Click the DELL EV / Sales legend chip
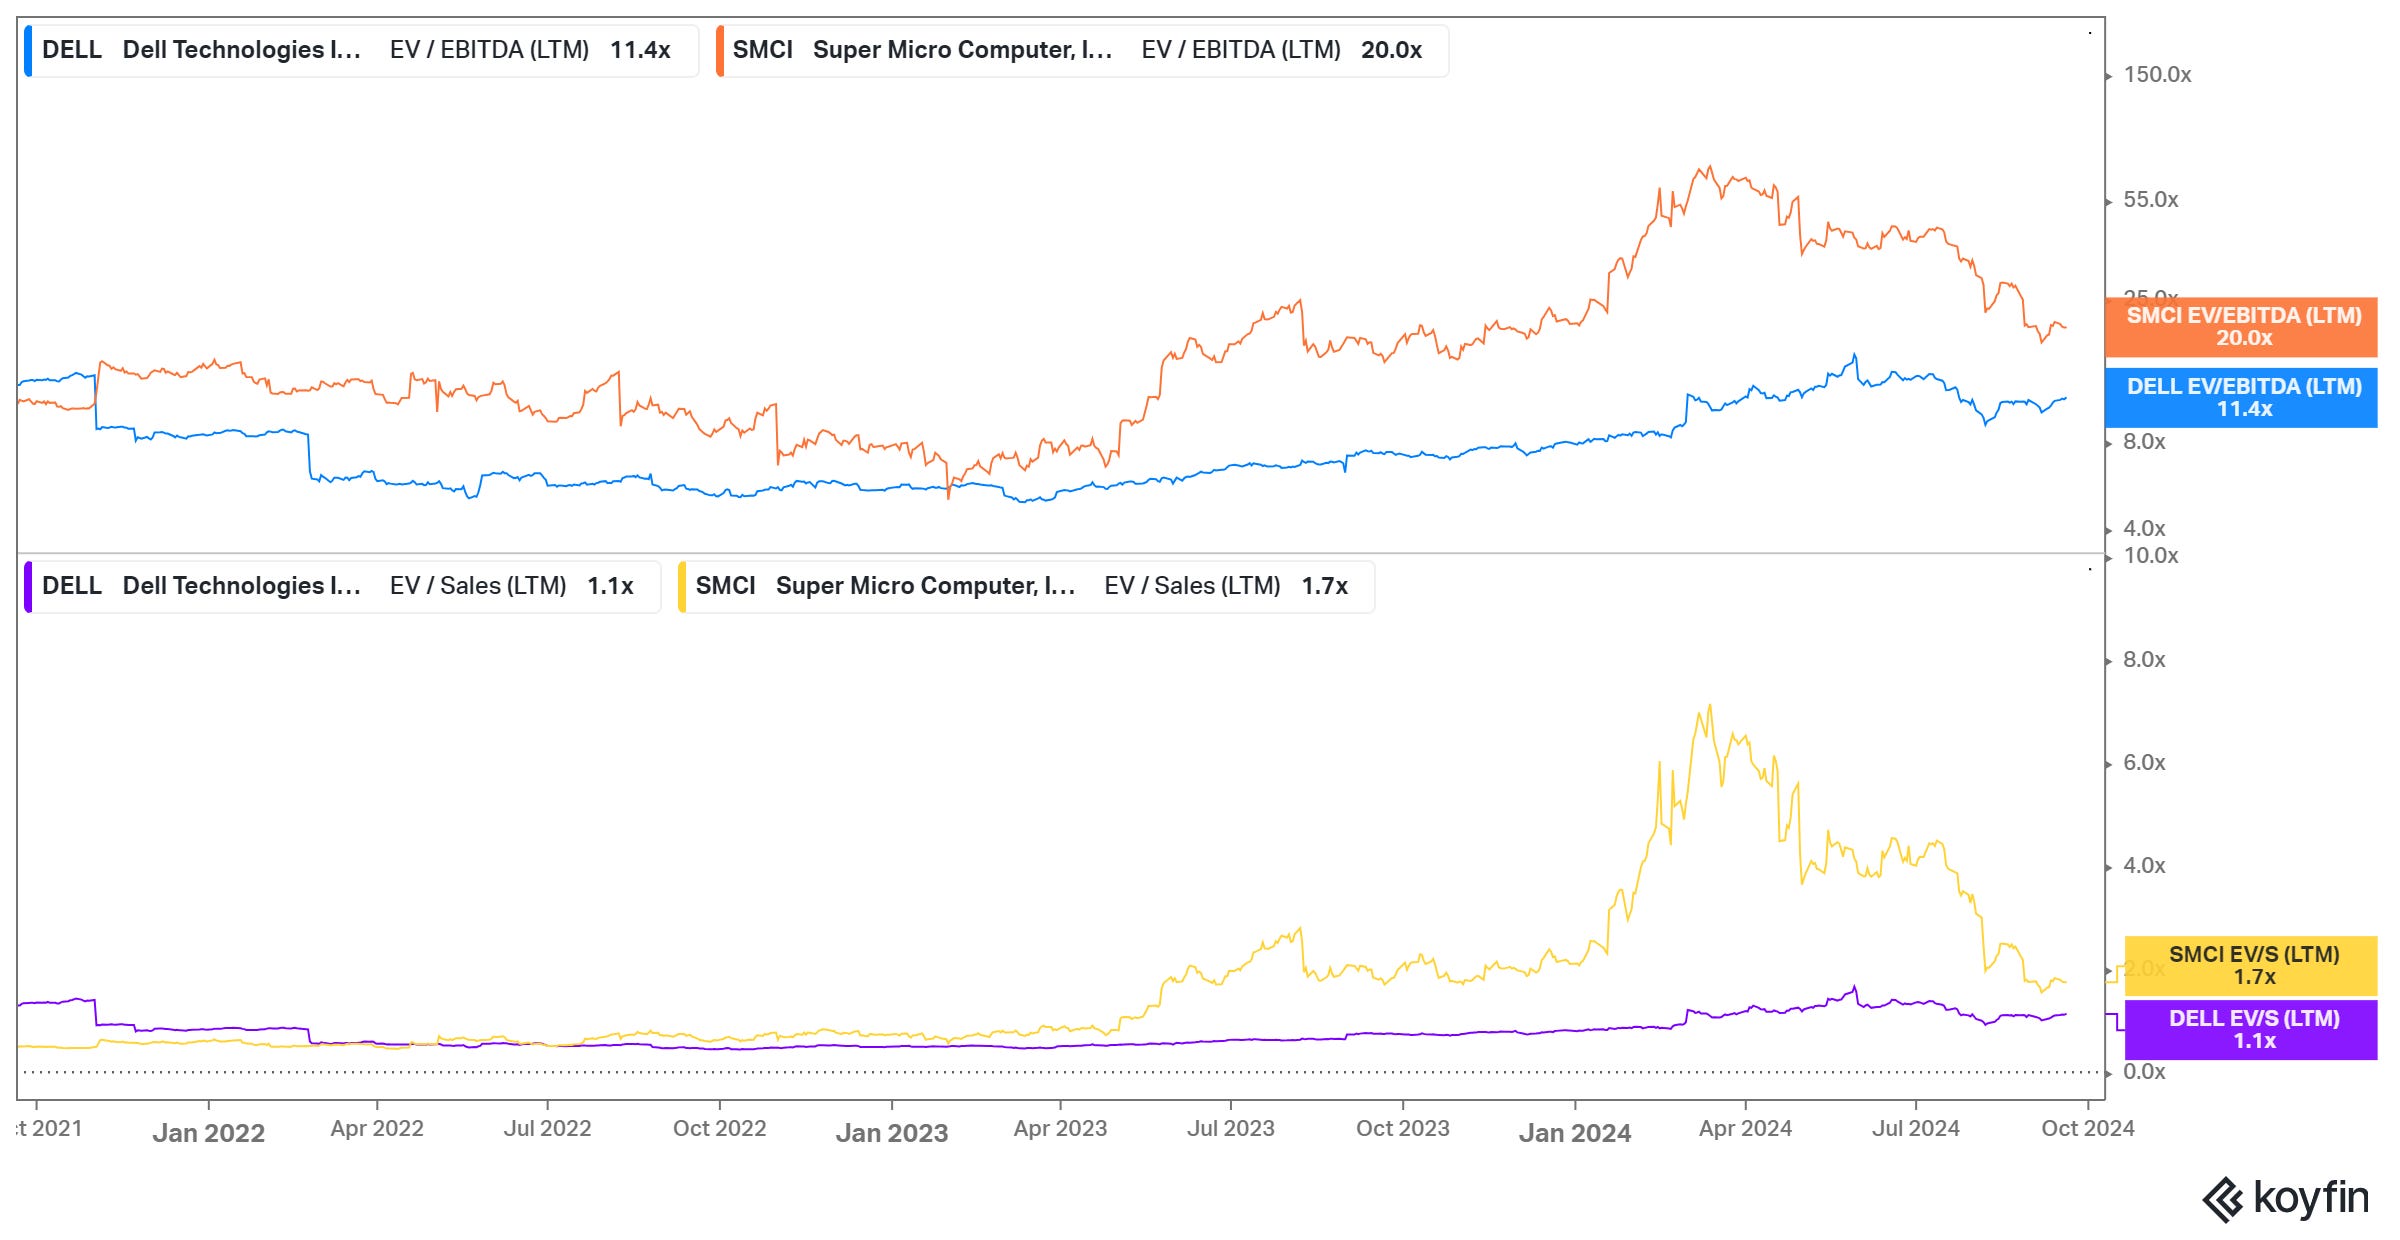 [342, 587]
